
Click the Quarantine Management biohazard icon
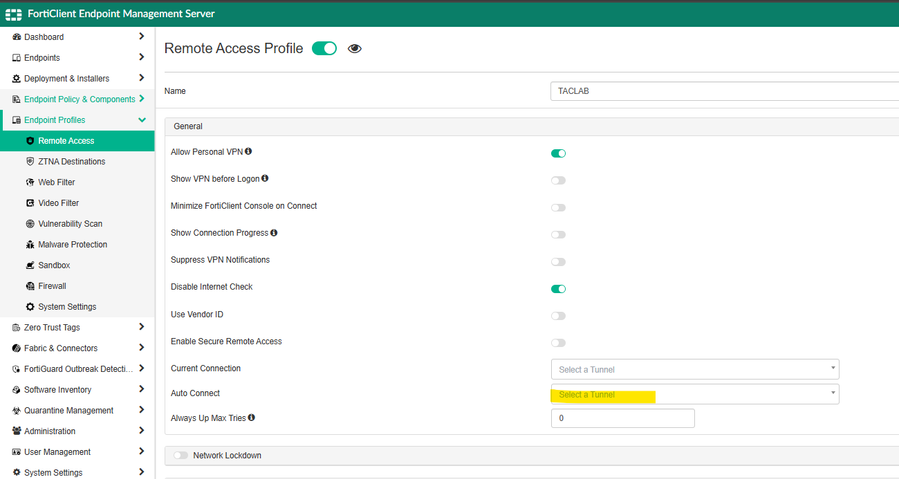17,411
